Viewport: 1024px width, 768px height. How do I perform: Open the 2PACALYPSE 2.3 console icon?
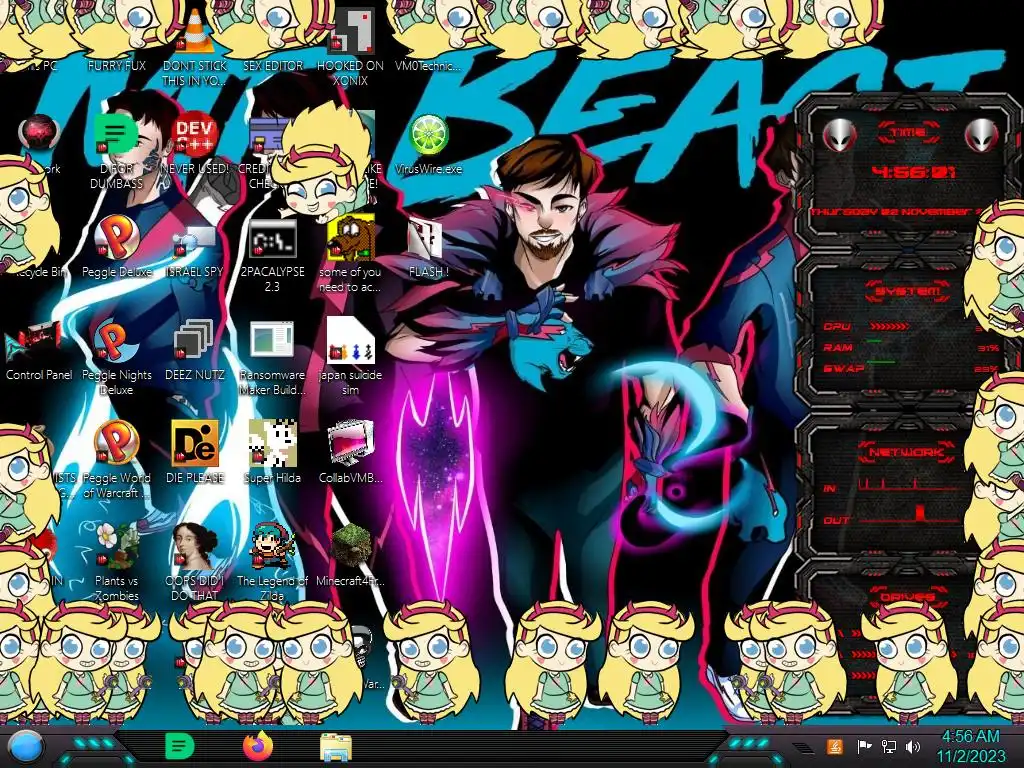[x=272, y=238]
